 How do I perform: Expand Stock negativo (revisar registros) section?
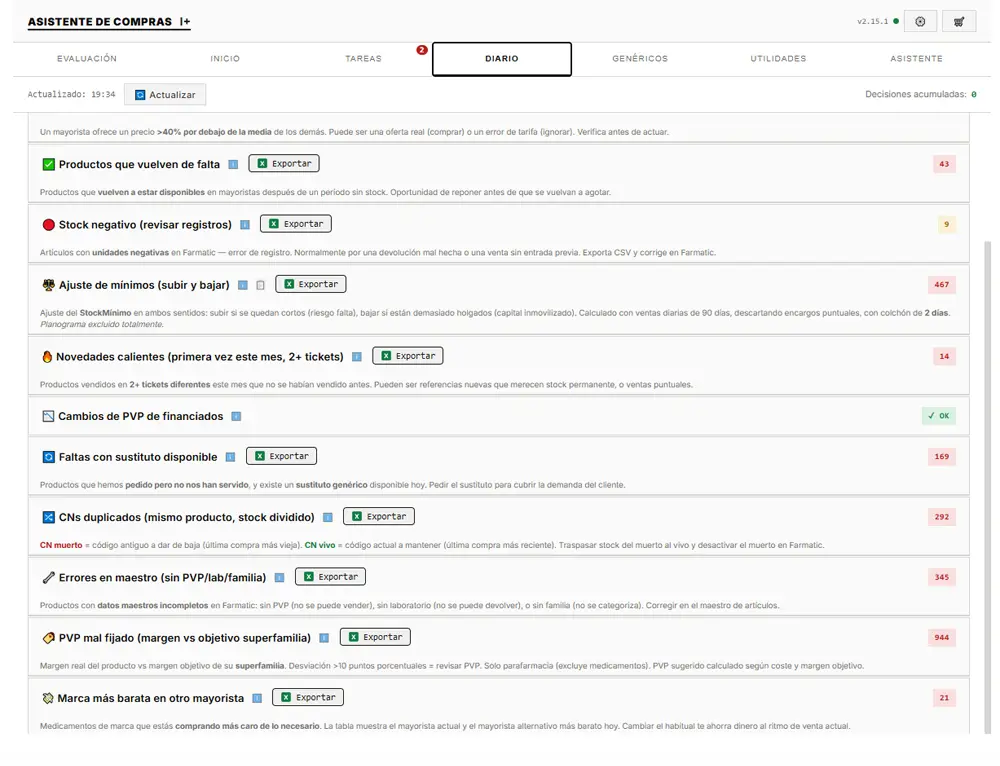point(145,225)
